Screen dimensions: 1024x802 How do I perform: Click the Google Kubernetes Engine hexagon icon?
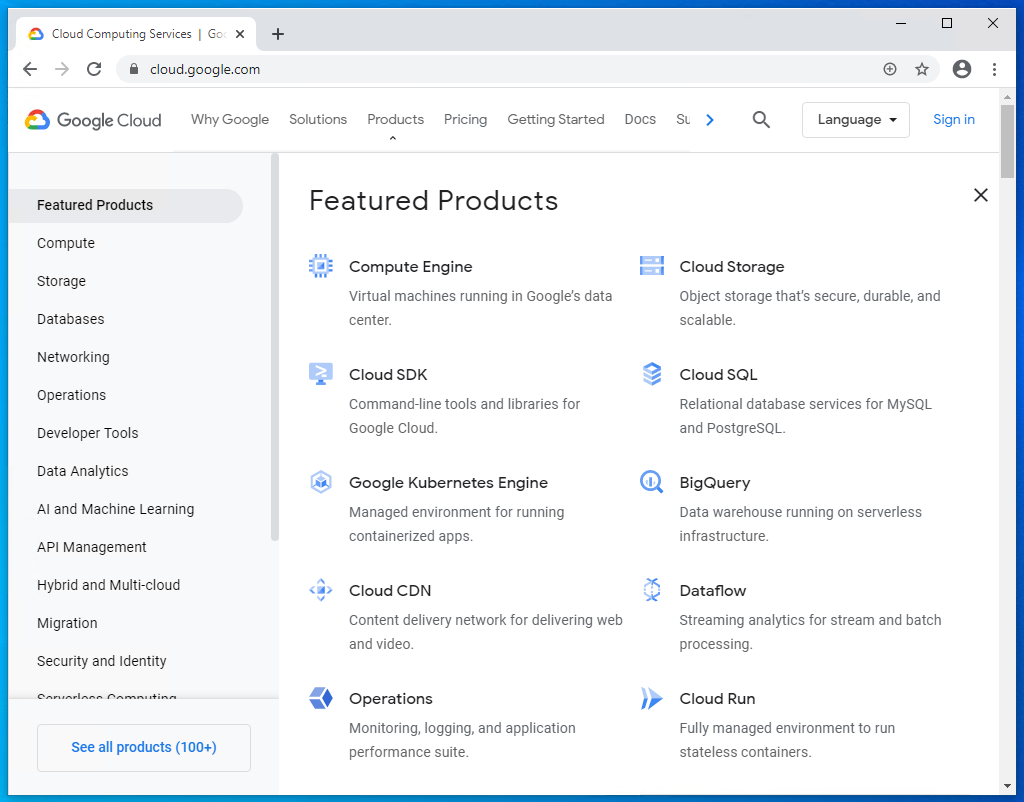(321, 482)
